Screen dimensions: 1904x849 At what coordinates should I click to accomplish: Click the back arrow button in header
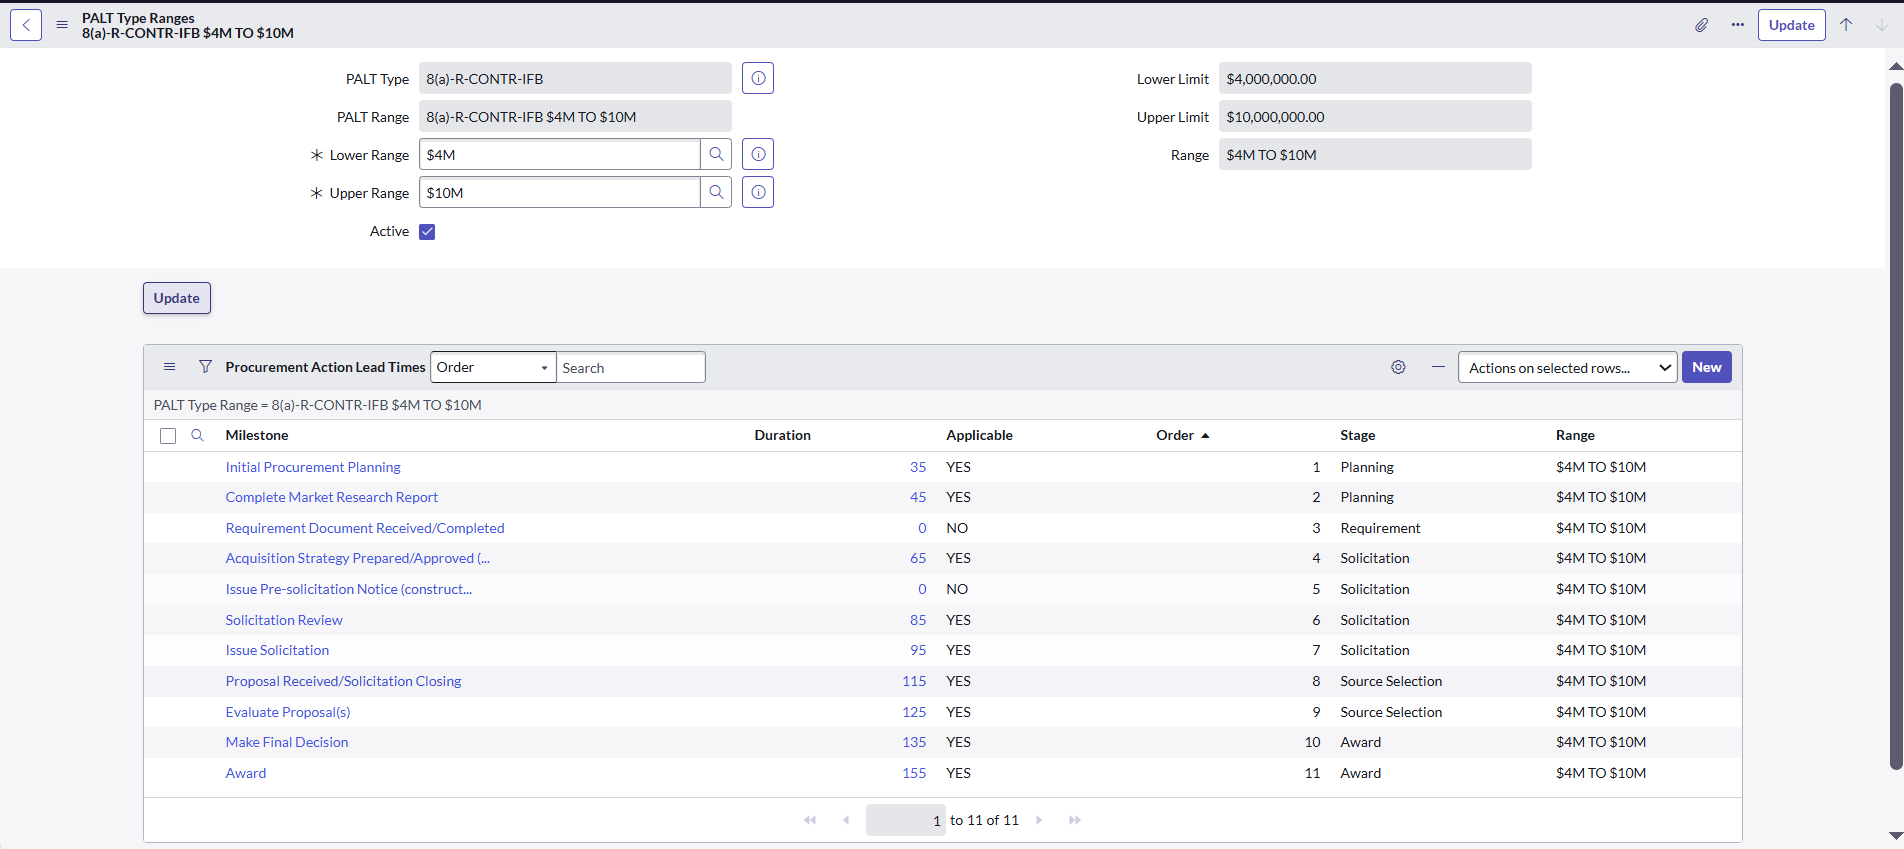point(26,25)
